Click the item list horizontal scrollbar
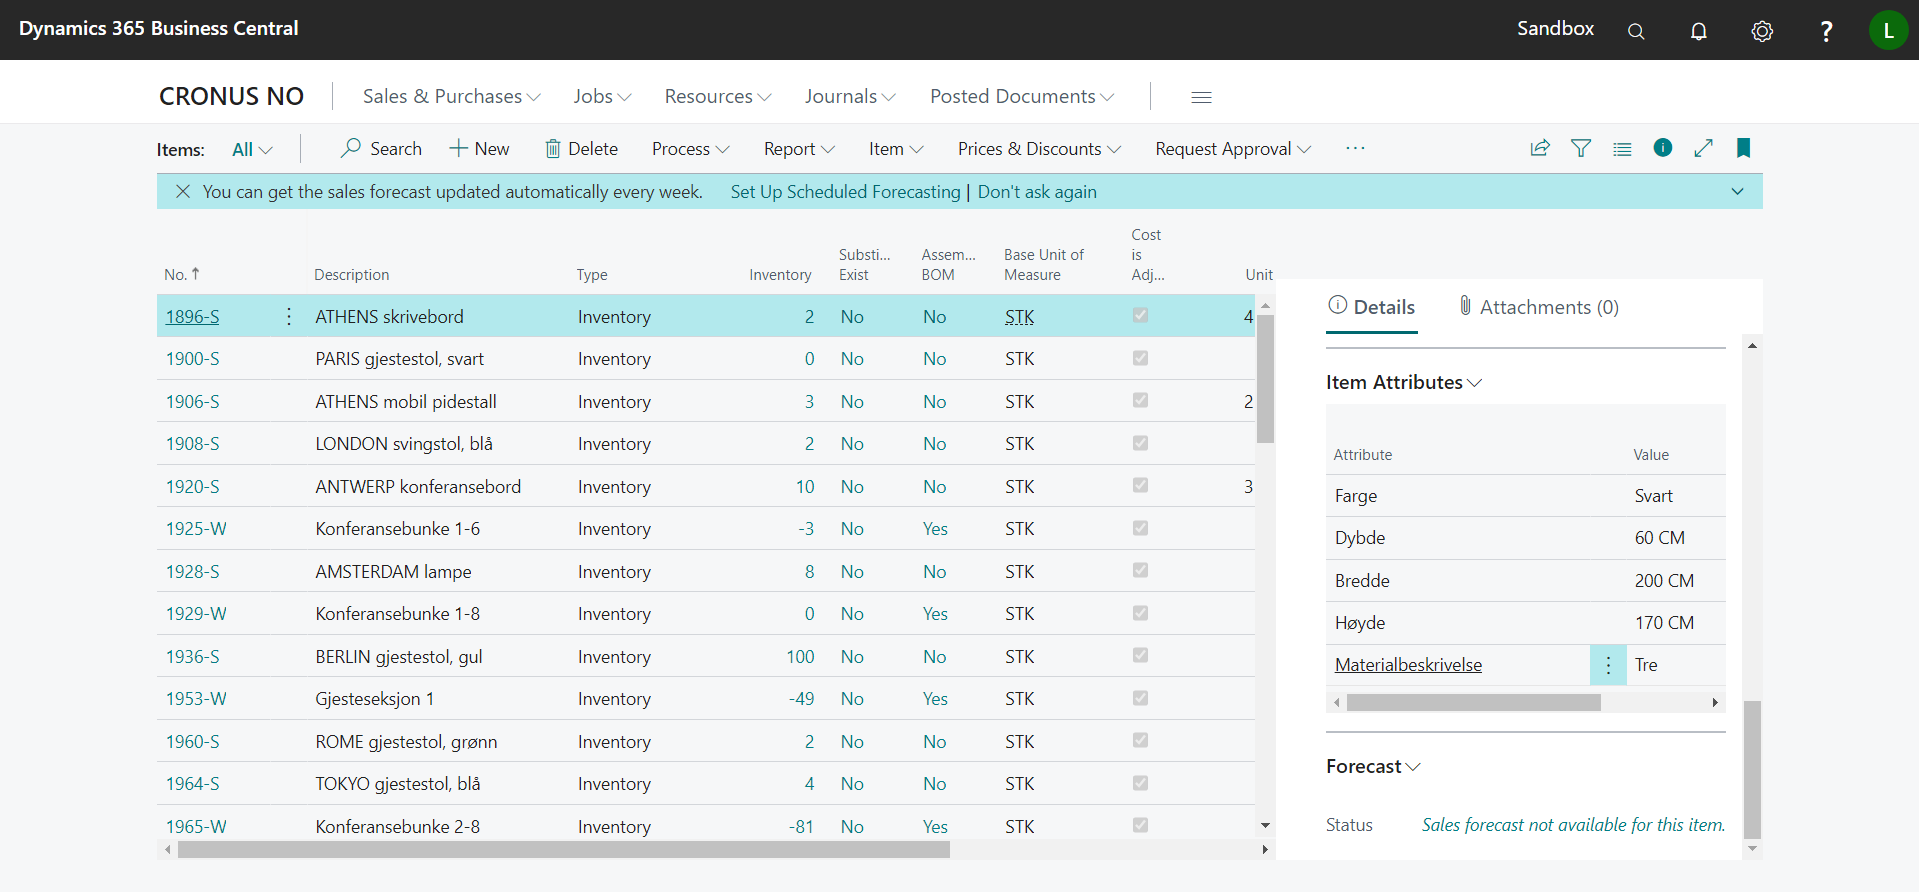 pyautogui.click(x=563, y=850)
